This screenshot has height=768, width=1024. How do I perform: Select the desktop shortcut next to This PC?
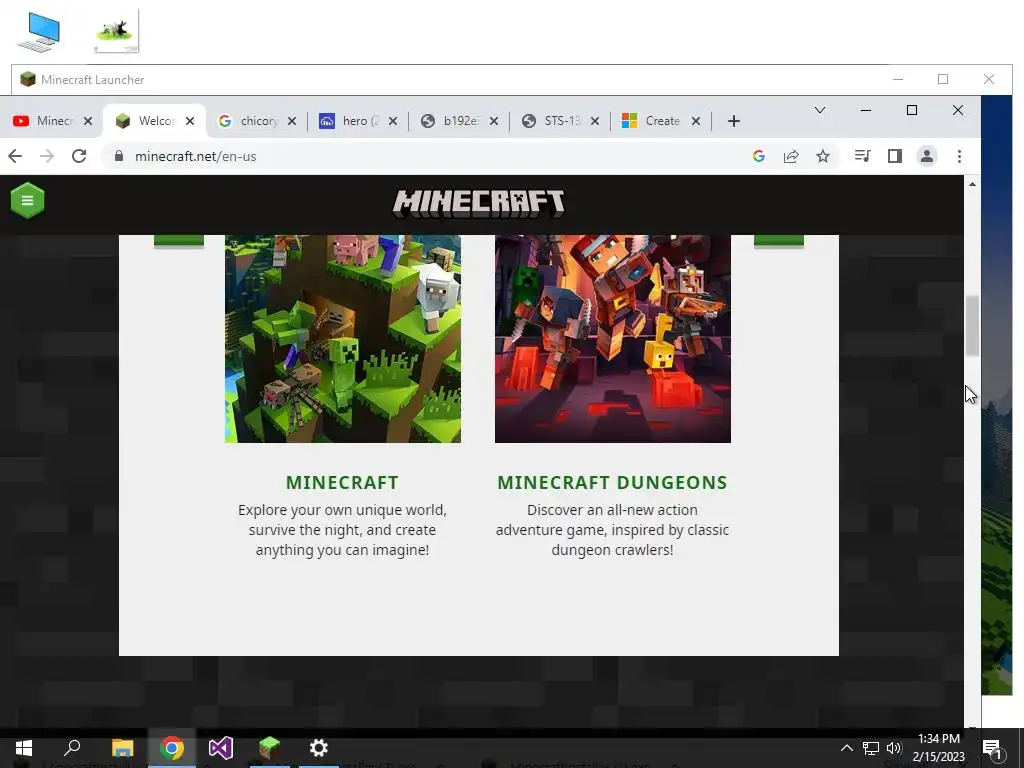coord(116,31)
